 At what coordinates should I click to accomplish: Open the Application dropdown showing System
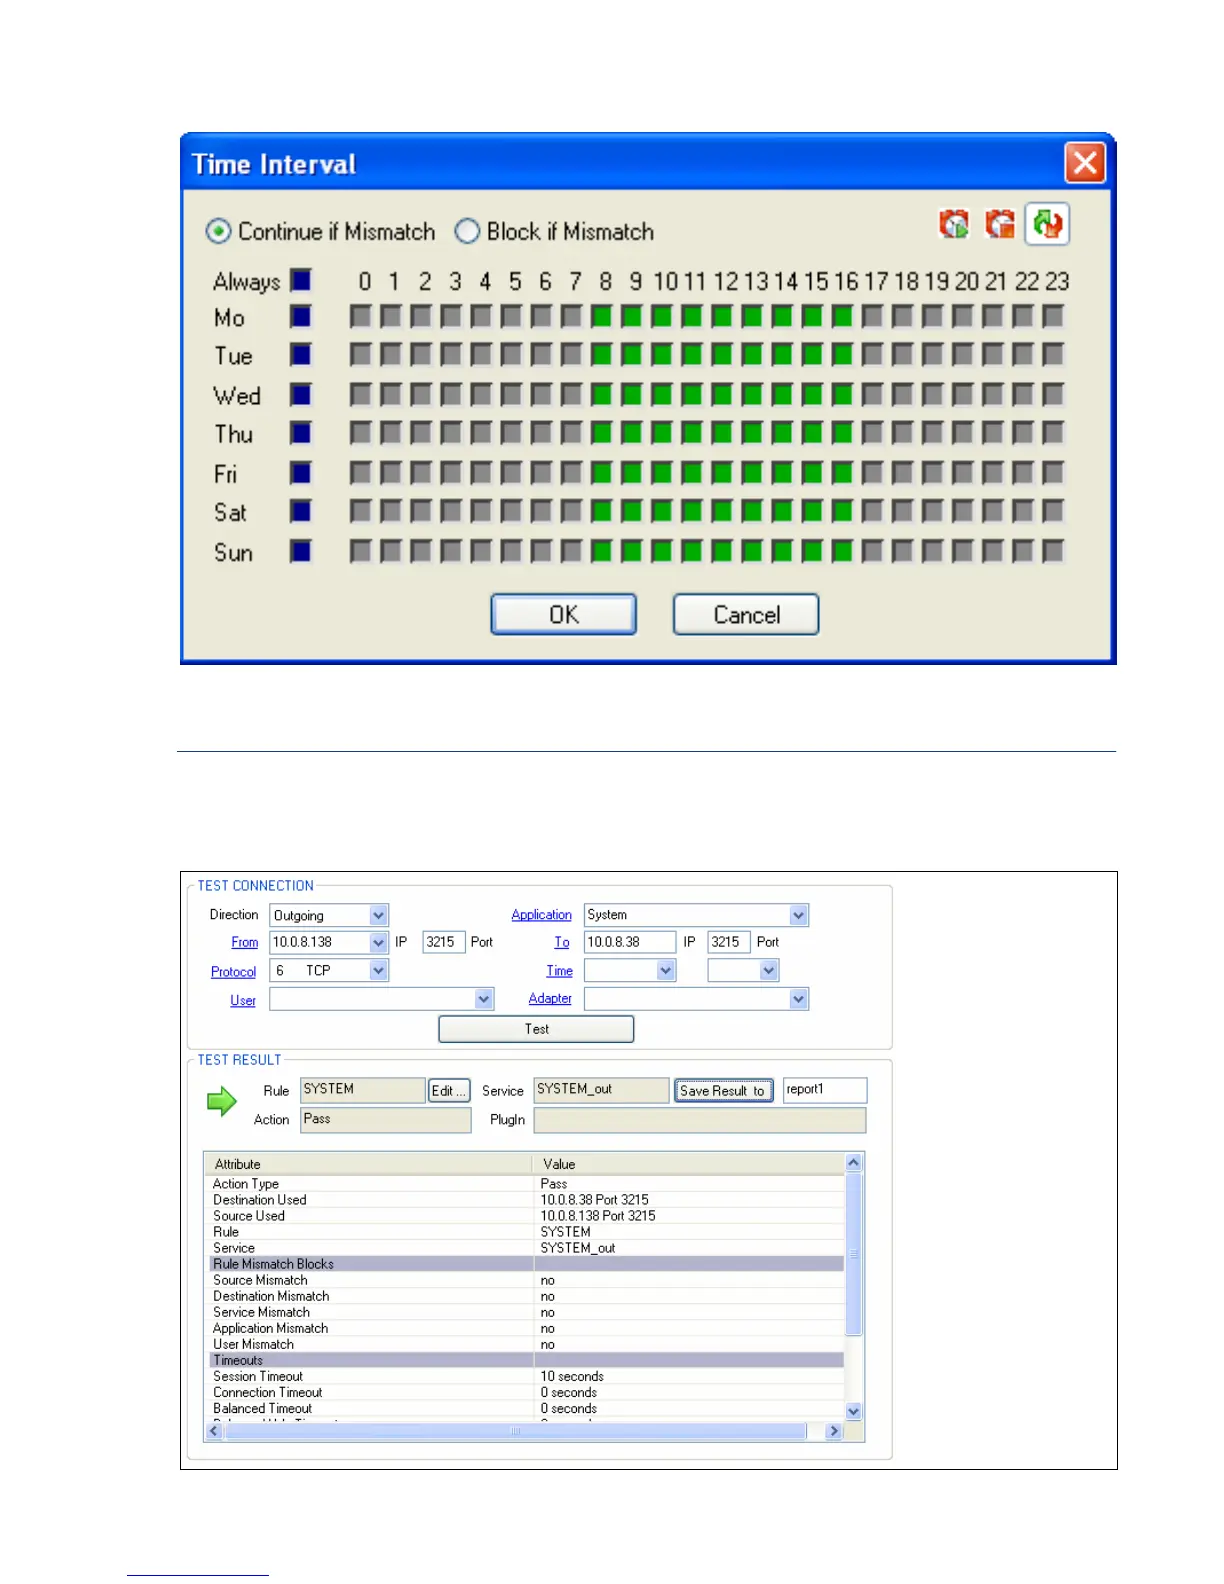[798, 915]
